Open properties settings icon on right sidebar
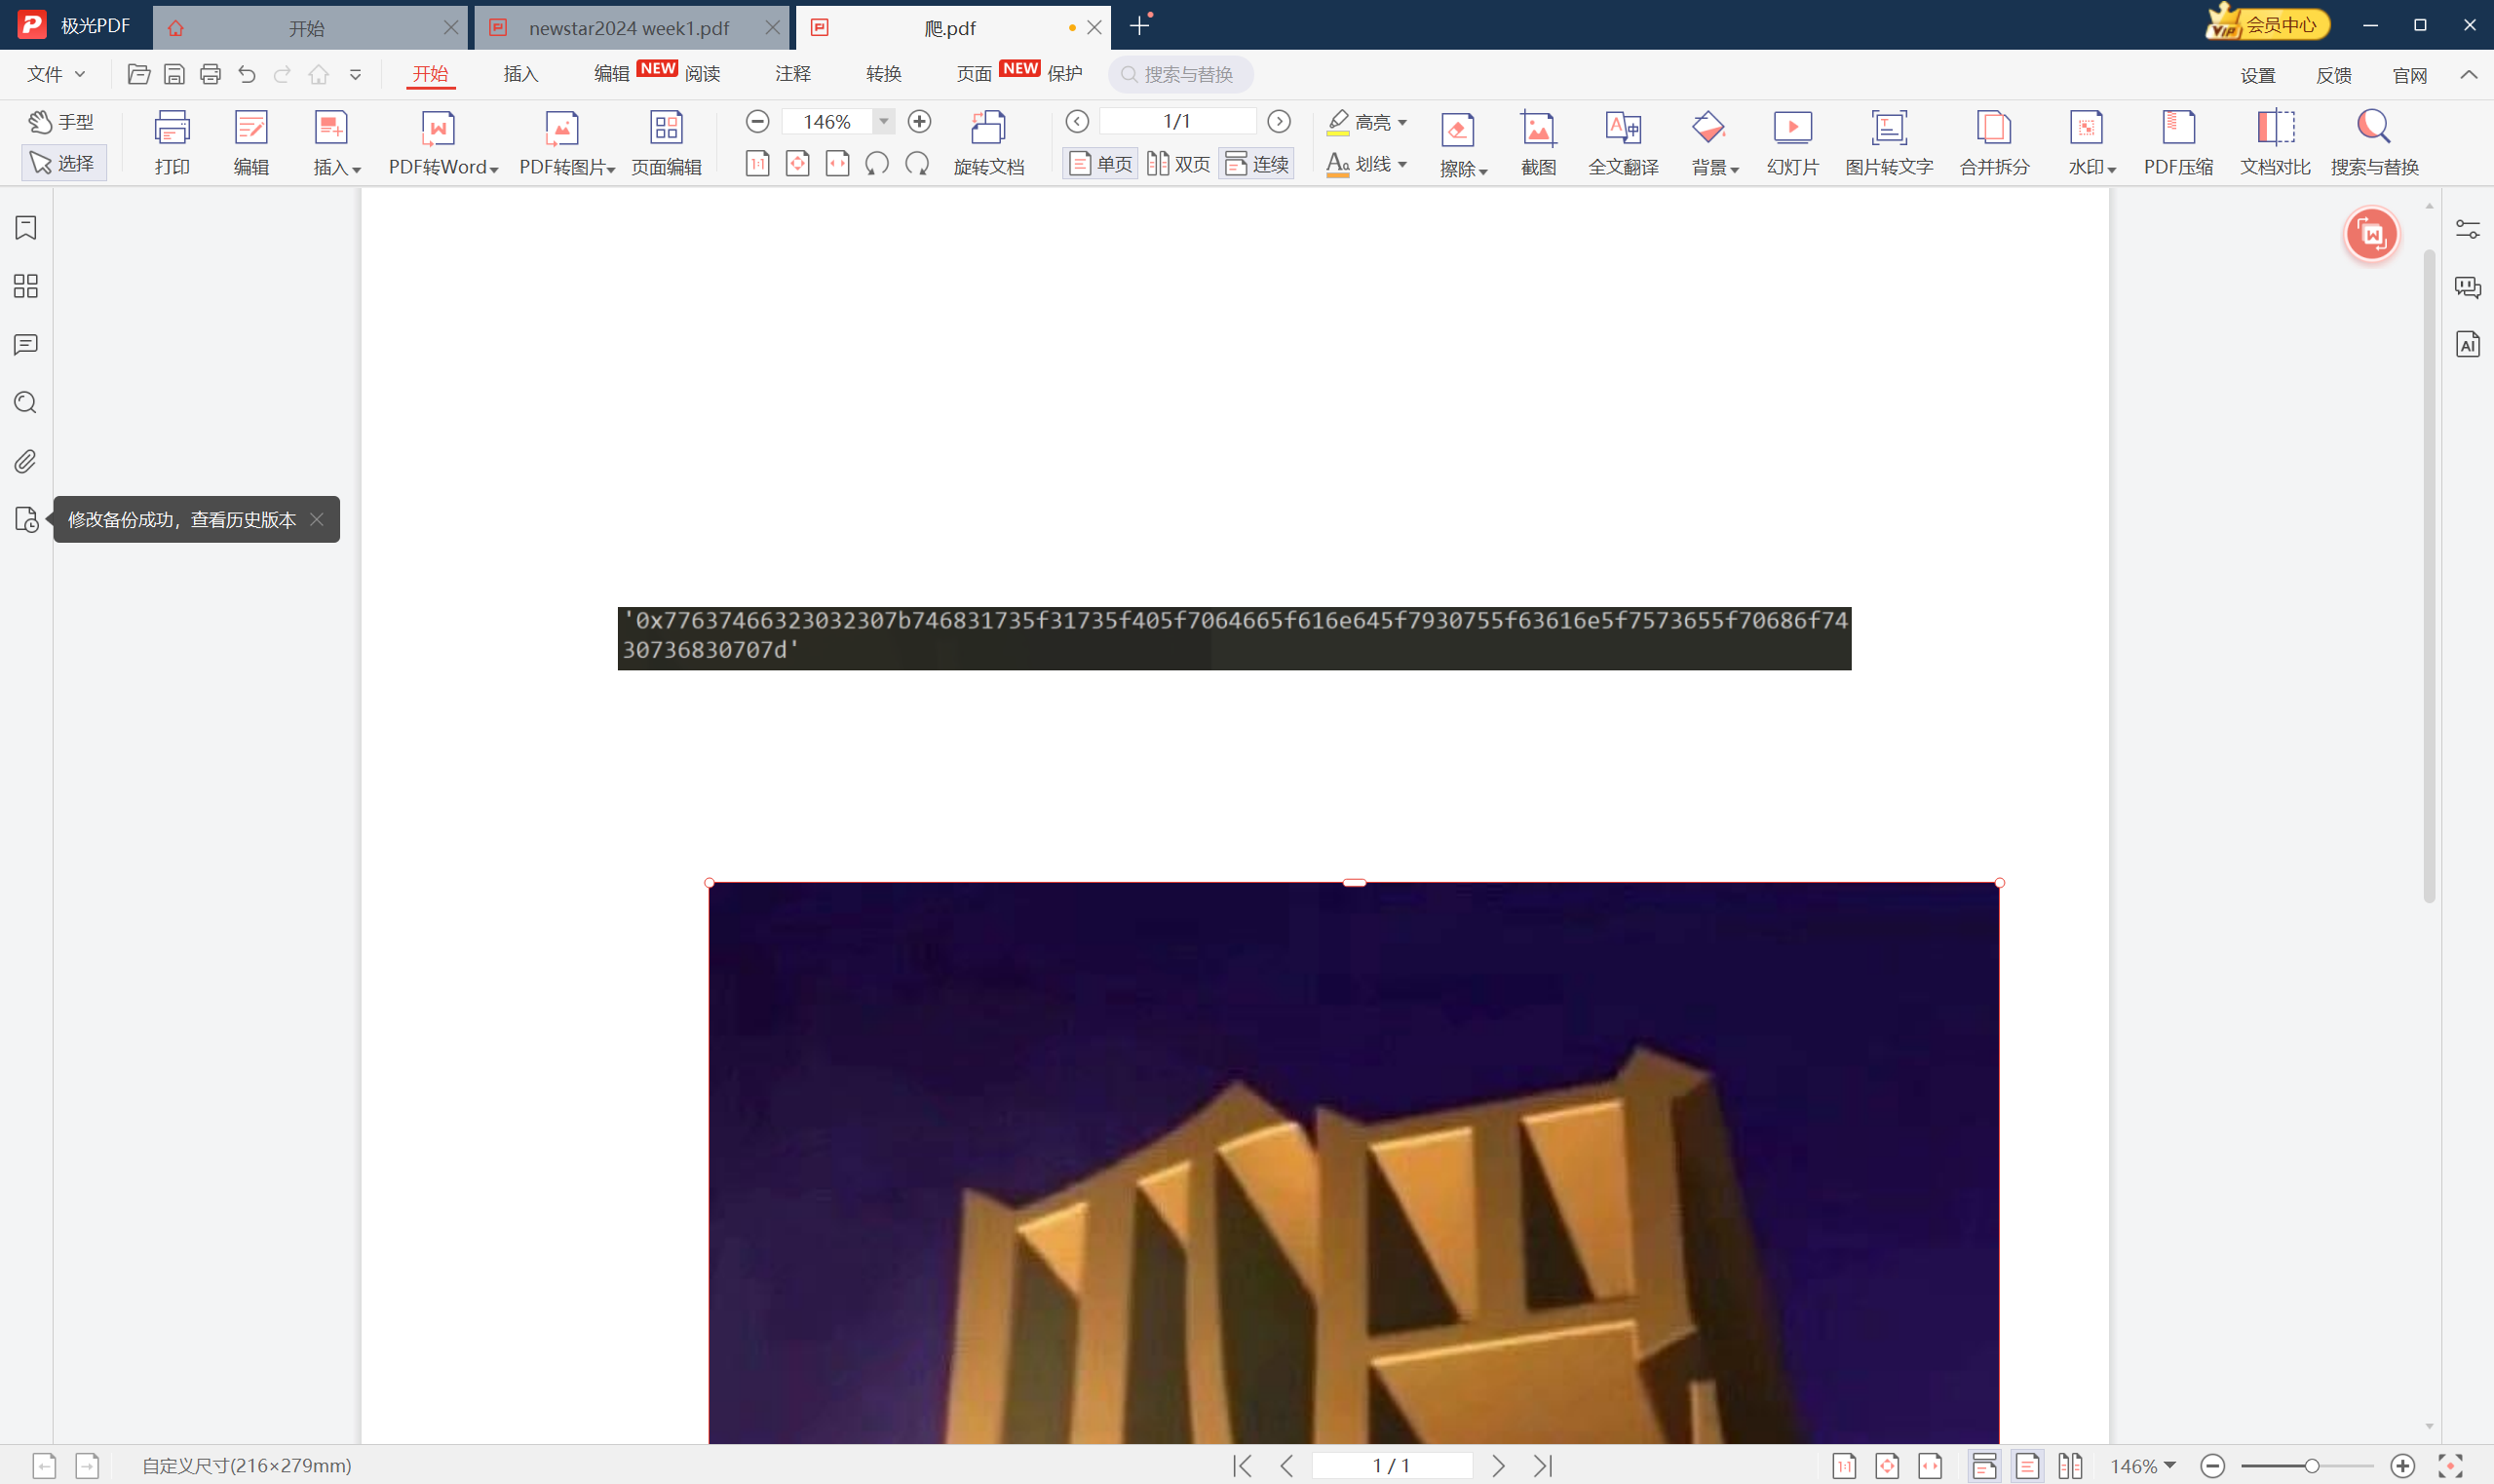The height and width of the screenshot is (1484, 2494). (x=2467, y=230)
